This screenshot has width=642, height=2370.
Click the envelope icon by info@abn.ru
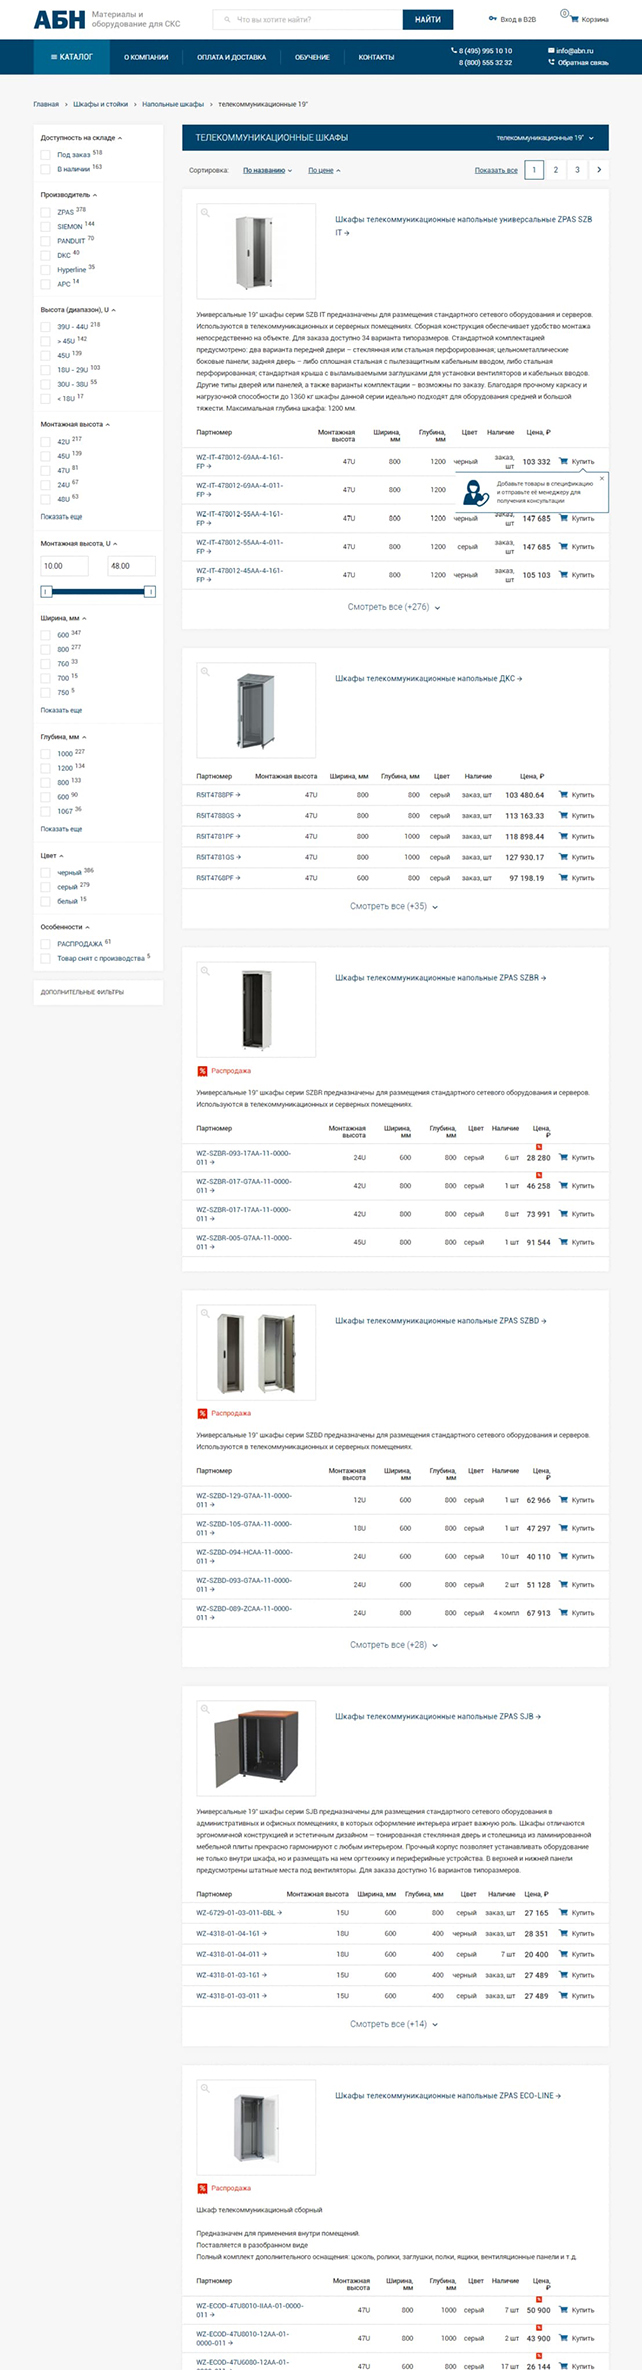[x=551, y=50]
